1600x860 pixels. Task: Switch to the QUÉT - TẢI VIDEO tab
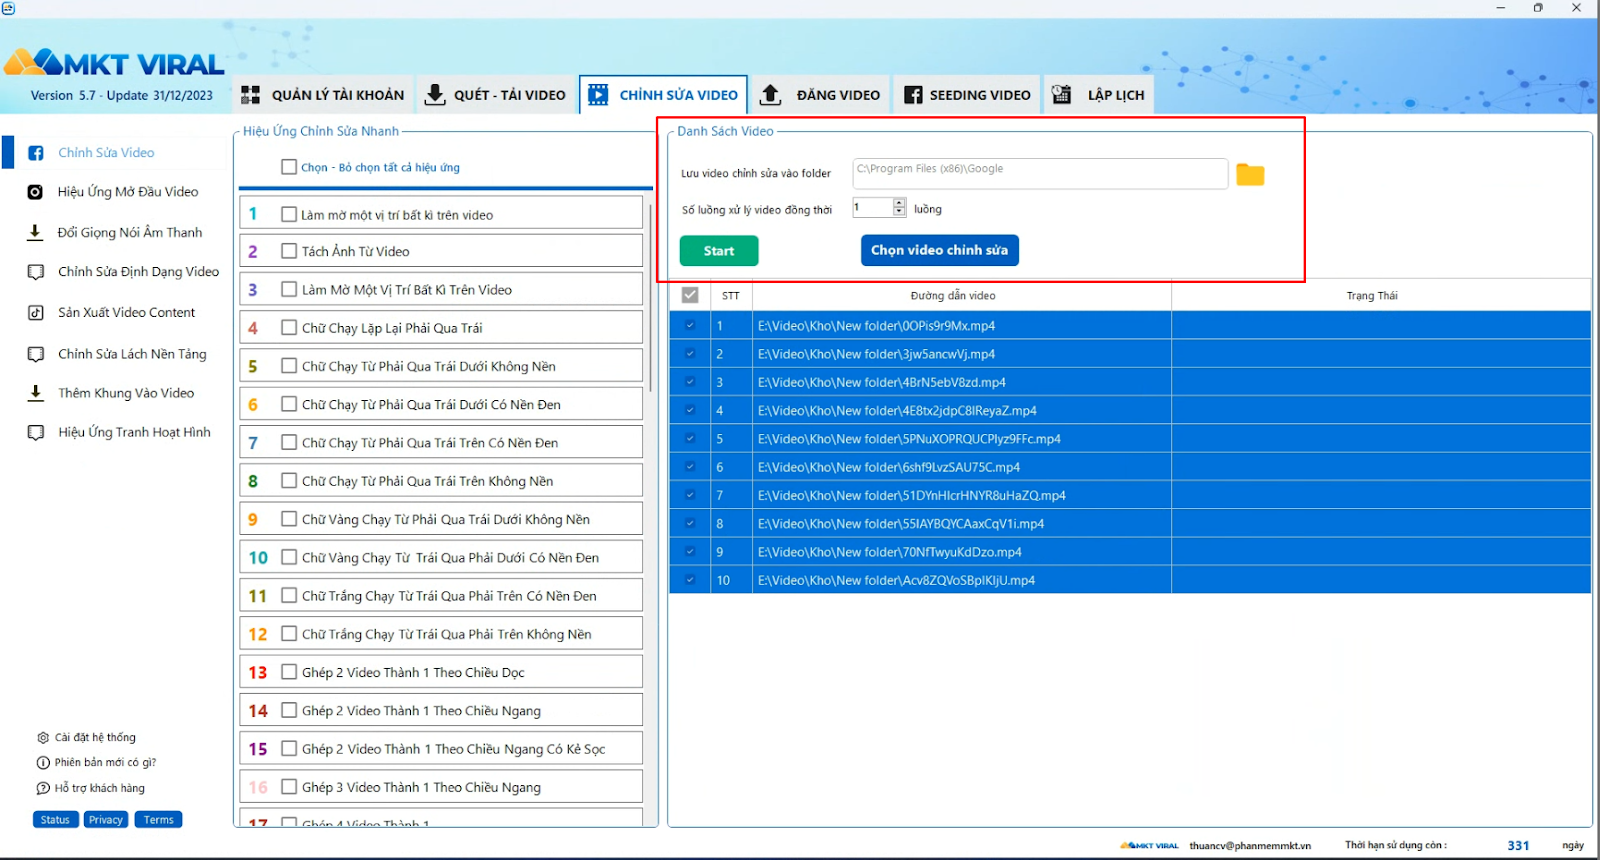[x=496, y=95]
